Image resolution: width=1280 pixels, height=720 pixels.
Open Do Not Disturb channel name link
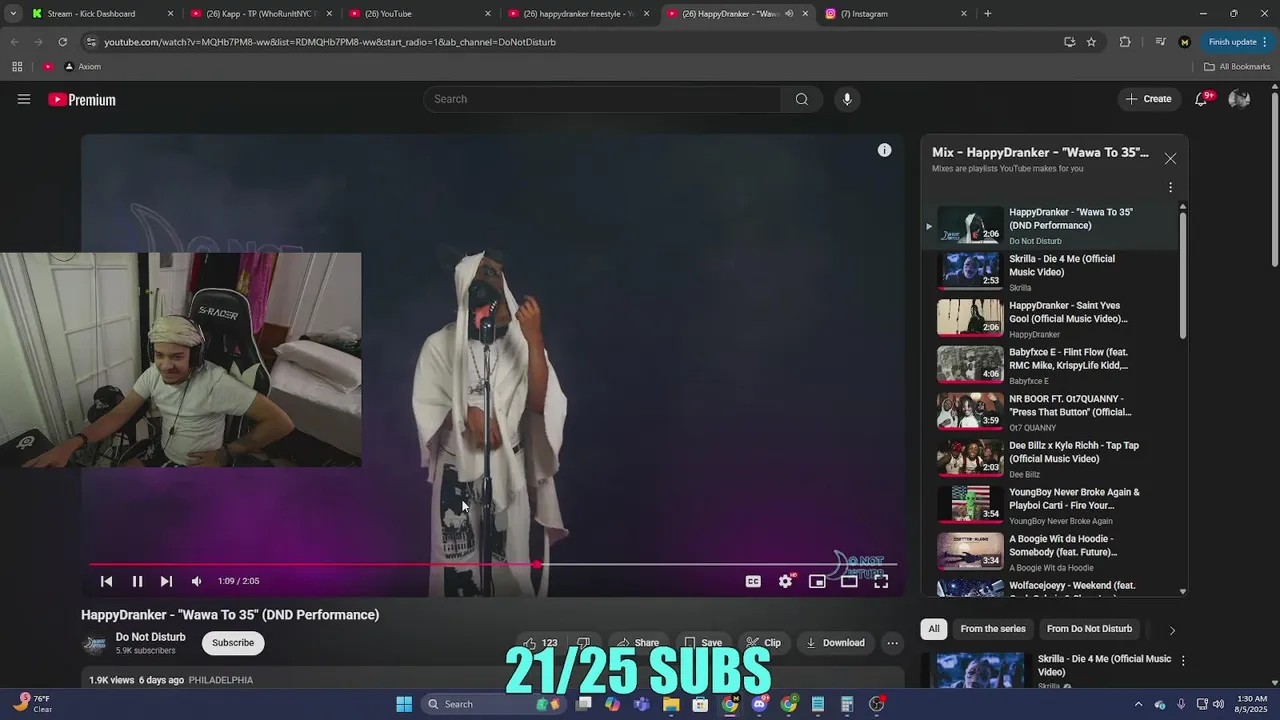(150, 637)
